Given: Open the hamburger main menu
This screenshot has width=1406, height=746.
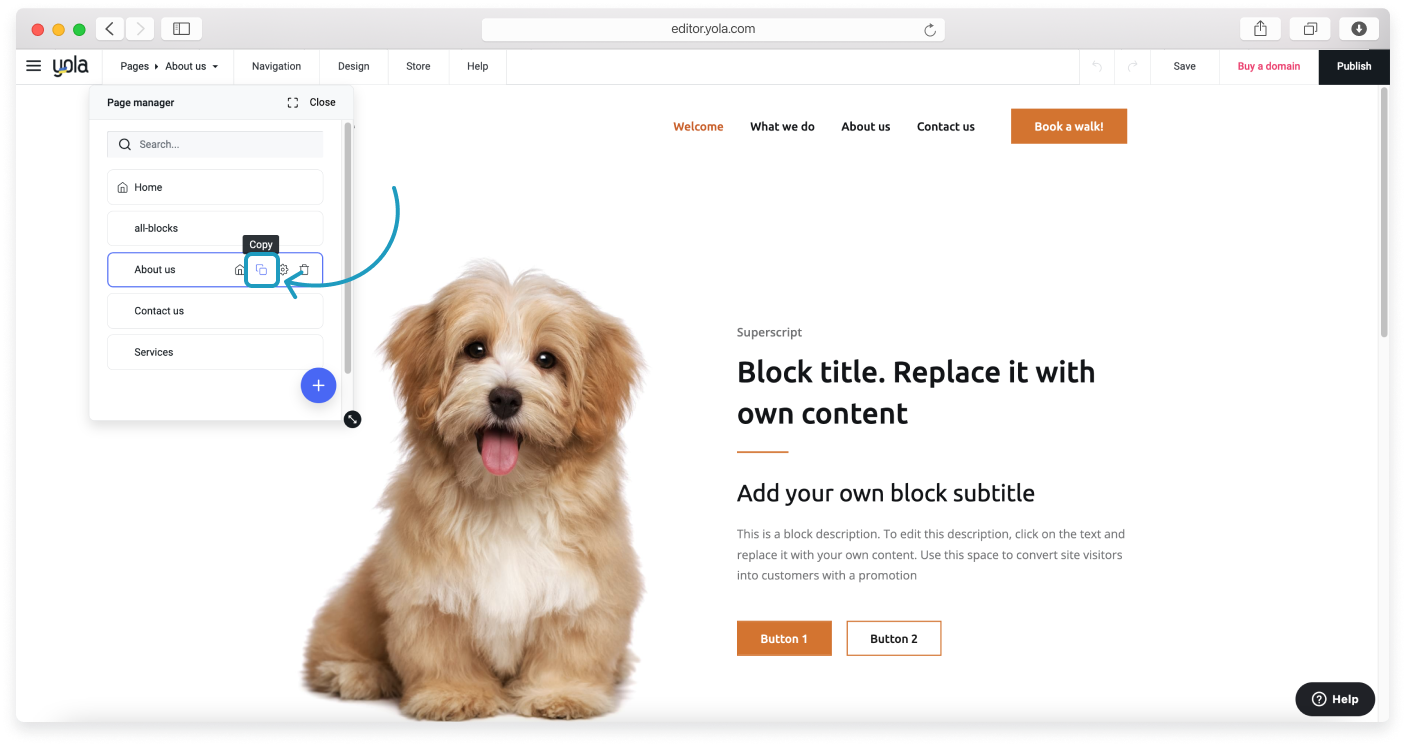Looking at the screenshot, I should [x=33, y=66].
